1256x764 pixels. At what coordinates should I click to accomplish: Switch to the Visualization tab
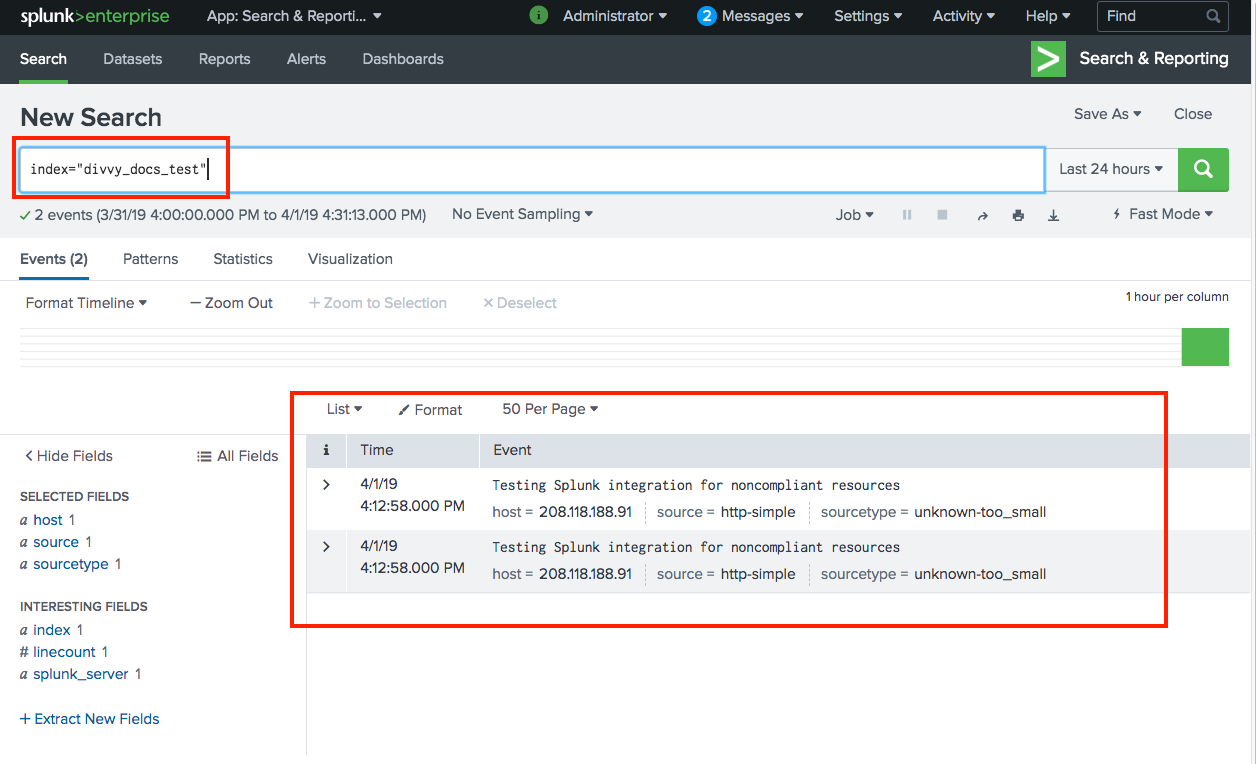[x=350, y=259]
